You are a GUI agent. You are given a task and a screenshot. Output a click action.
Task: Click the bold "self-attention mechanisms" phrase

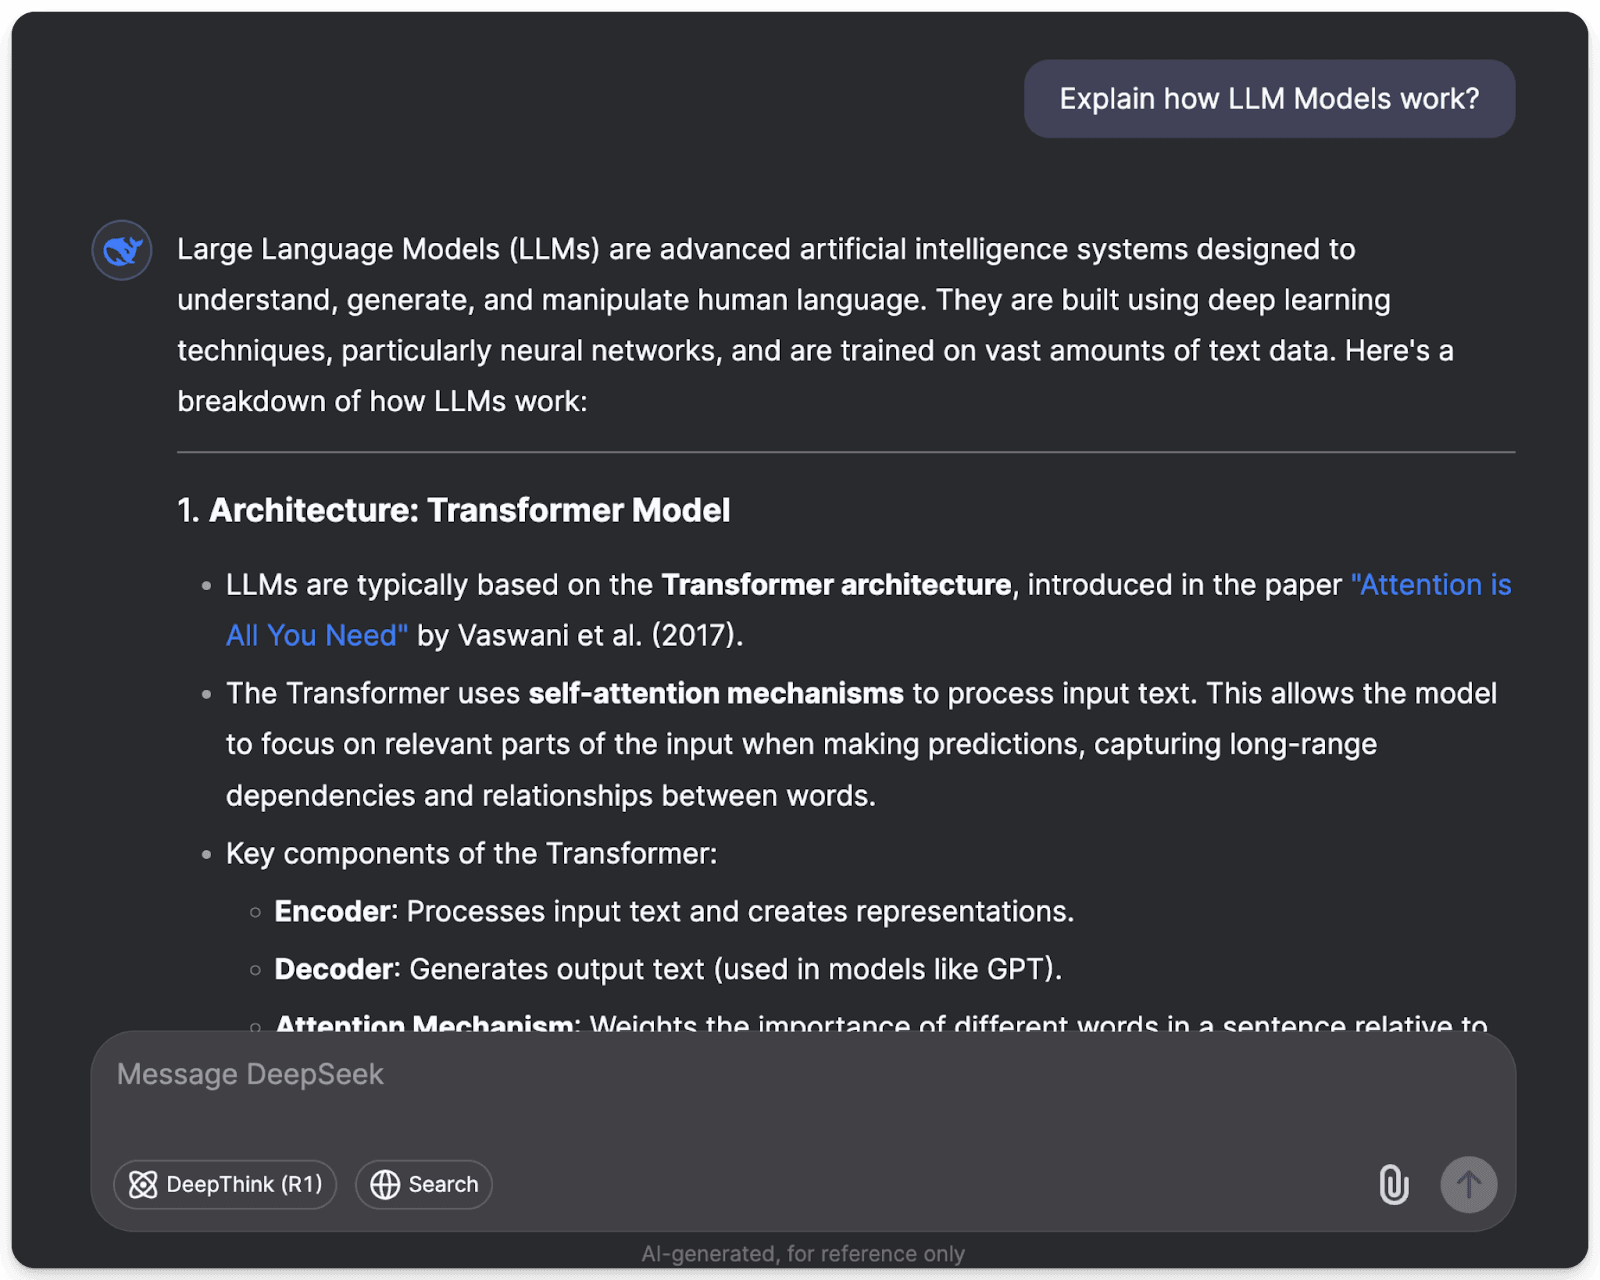pyautogui.click(x=715, y=694)
